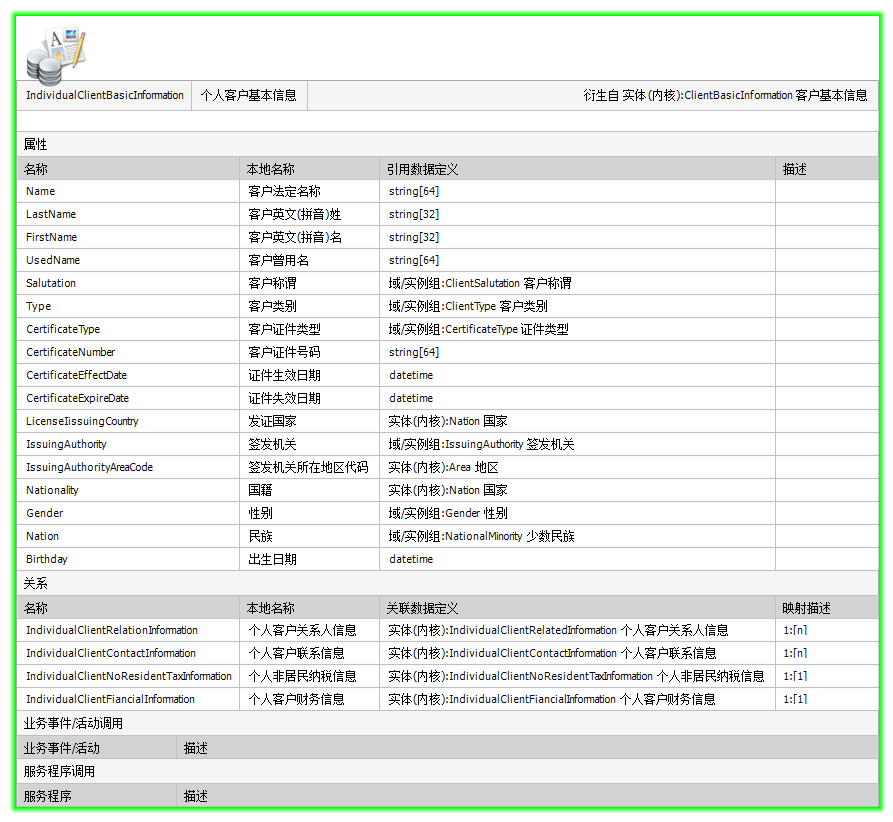Select the CertificateNumber attribute cell
The height and width of the screenshot is (822, 893).
128,352
